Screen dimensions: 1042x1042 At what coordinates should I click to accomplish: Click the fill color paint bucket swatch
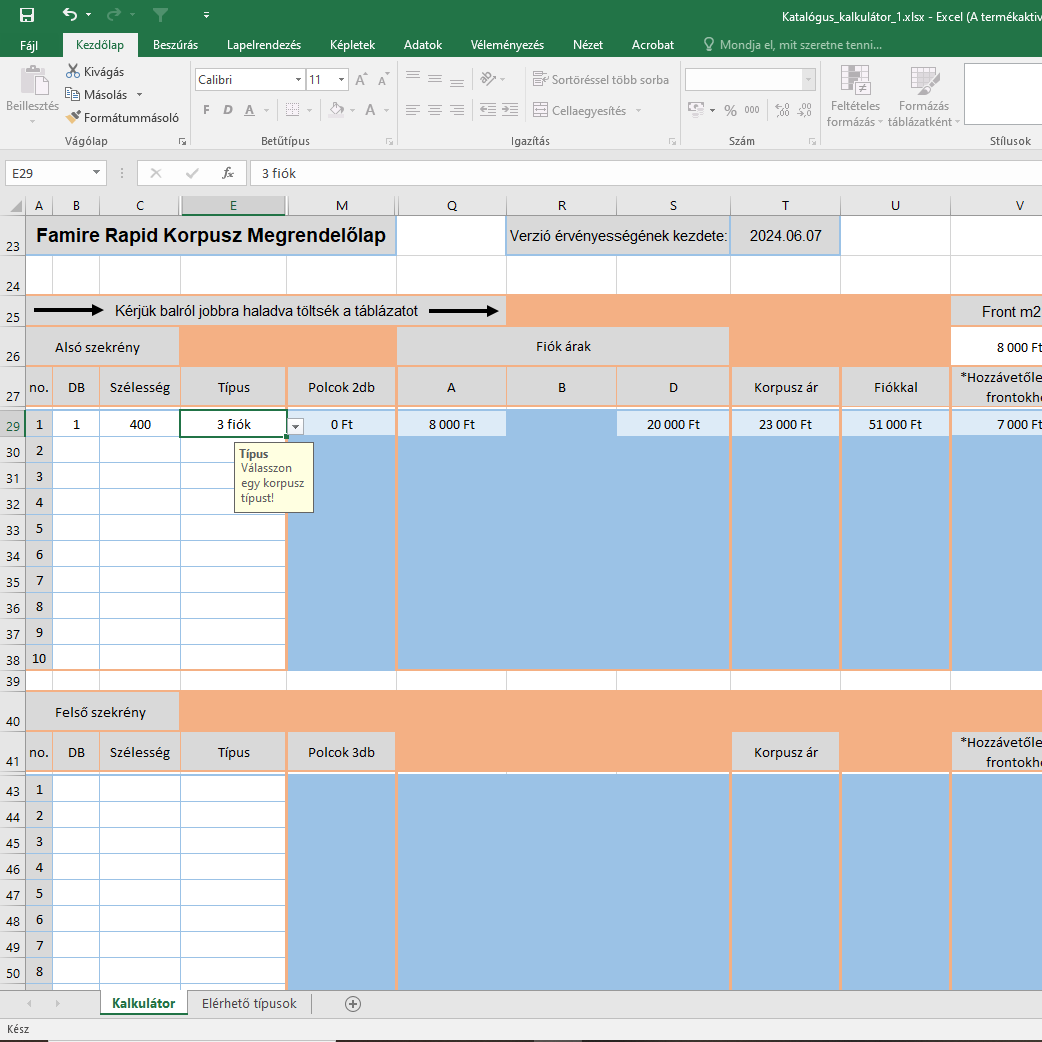click(337, 111)
